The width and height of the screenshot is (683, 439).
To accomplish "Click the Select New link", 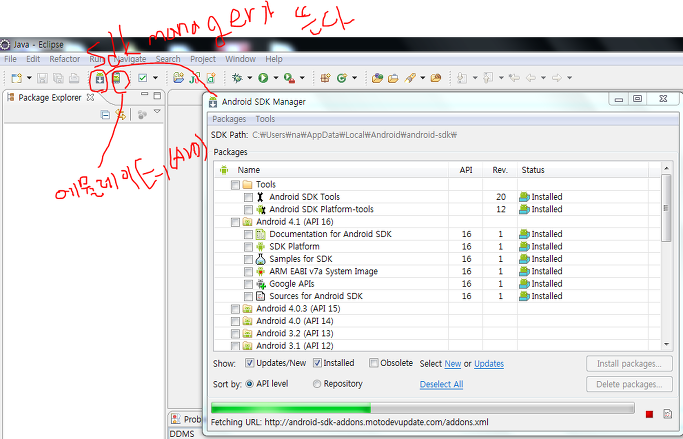I will click(x=453, y=364).
